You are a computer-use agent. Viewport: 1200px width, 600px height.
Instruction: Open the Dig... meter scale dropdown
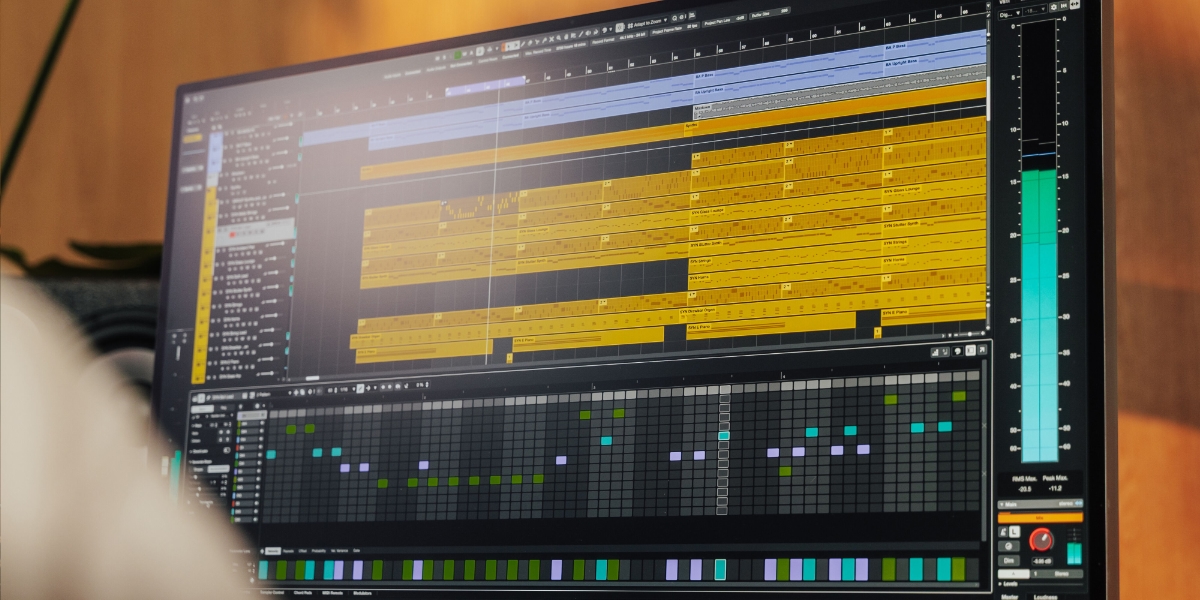[1011, 14]
